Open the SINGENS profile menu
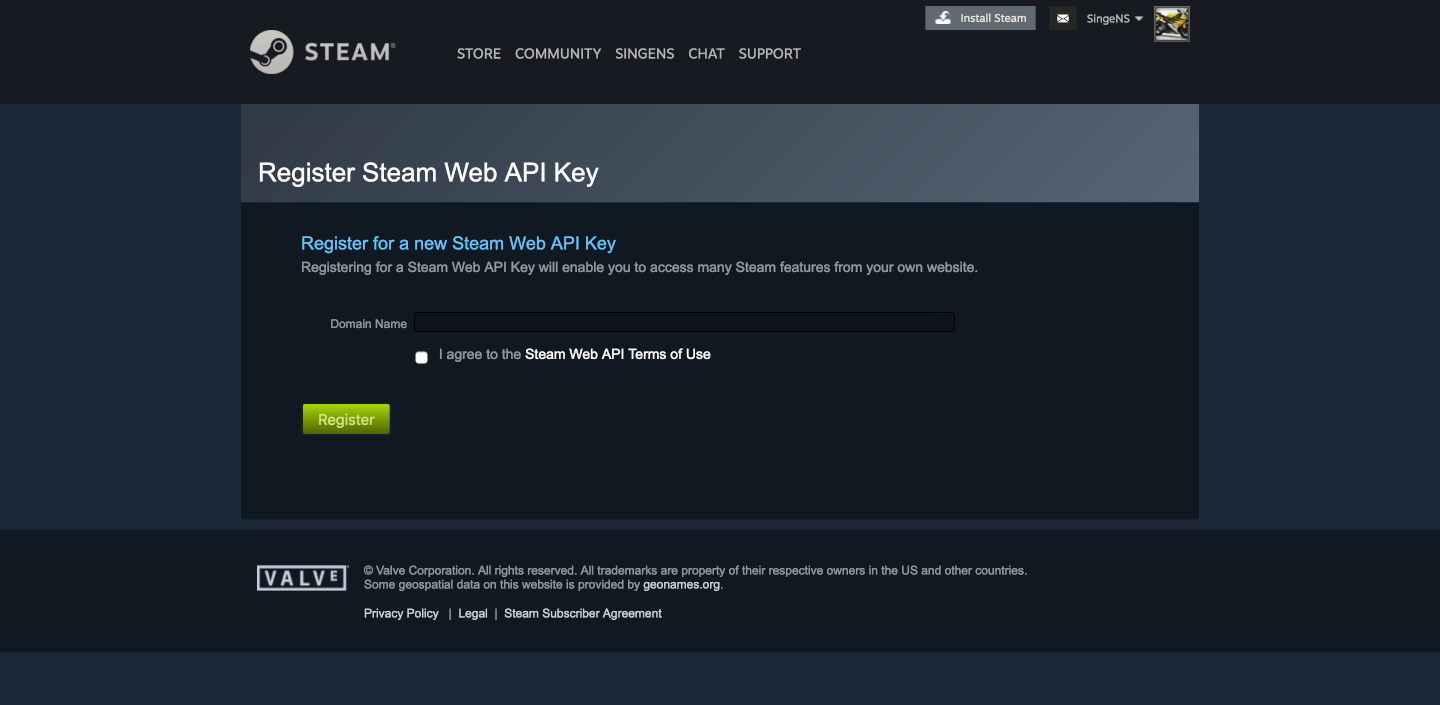Viewport: 1440px width, 705px height. 645,54
